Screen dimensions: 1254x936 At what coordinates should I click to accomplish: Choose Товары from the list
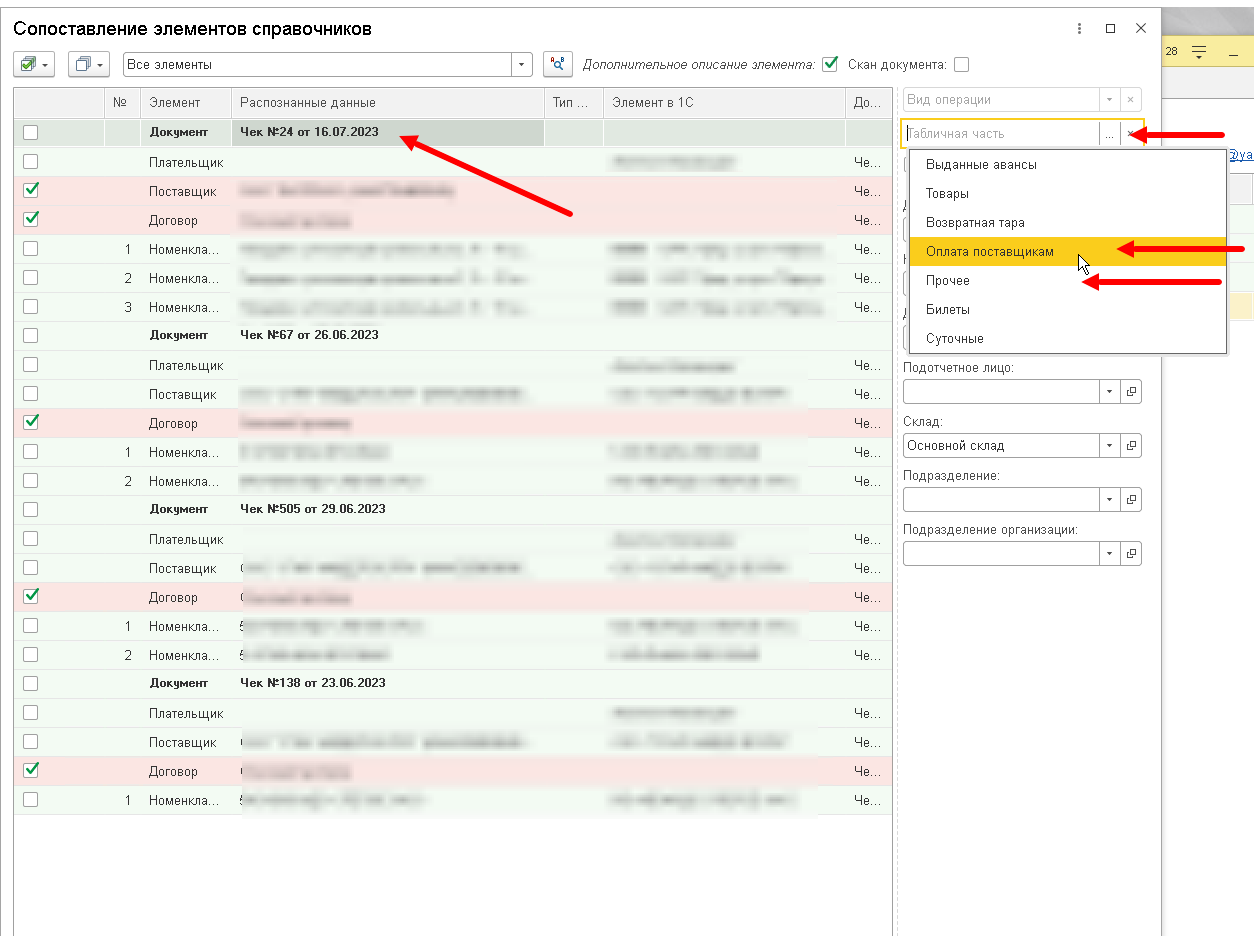click(x=1067, y=194)
